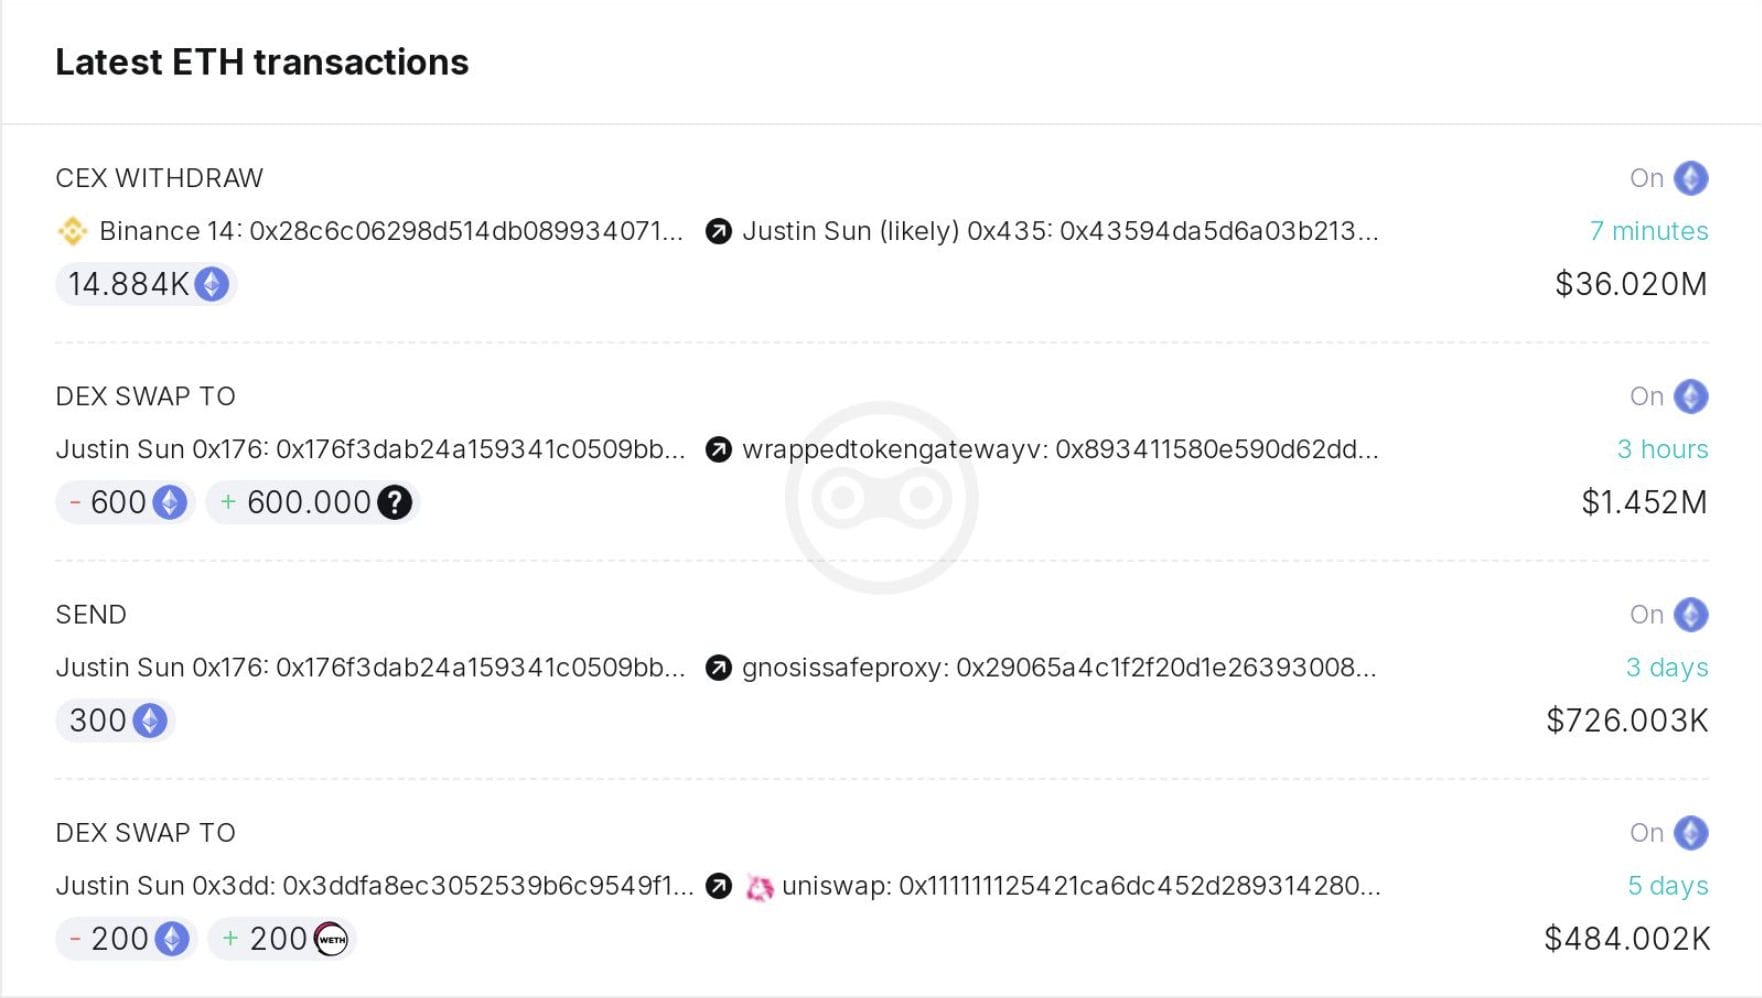Image resolution: width=1762 pixels, height=998 pixels.
Task: Open the Binance 14 address link
Action: (391, 232)
